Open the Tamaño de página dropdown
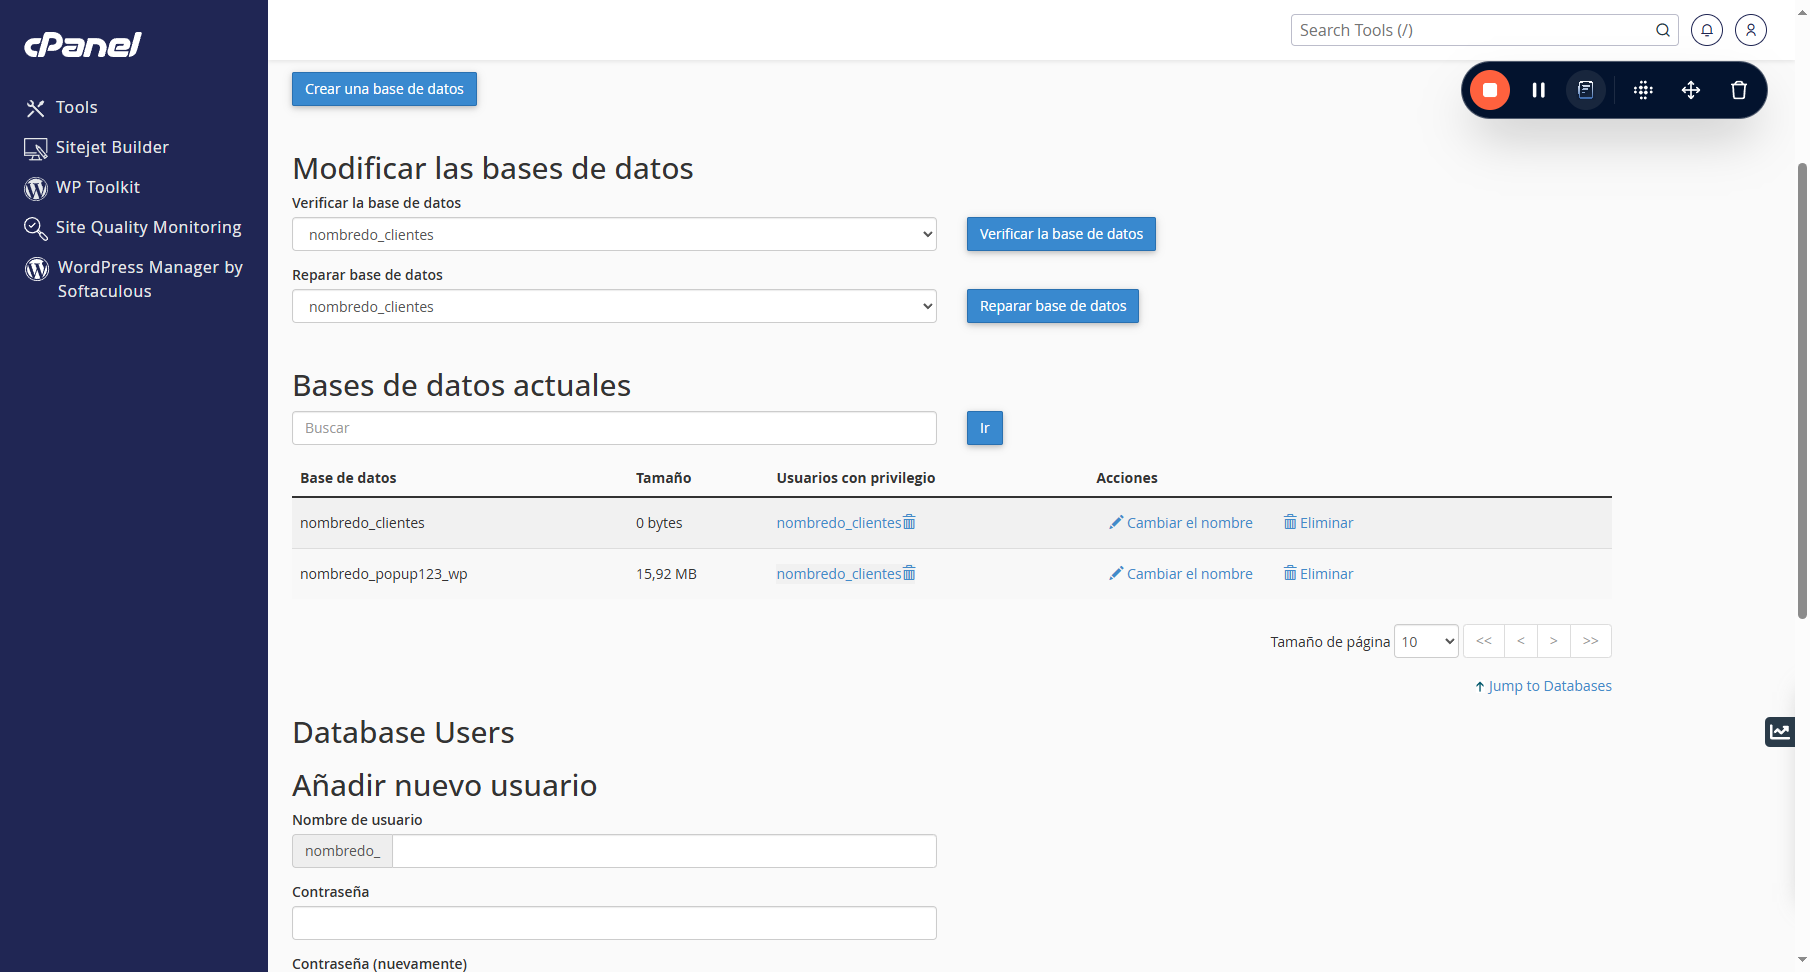1810x972 pixels. tap(1427, 641)
